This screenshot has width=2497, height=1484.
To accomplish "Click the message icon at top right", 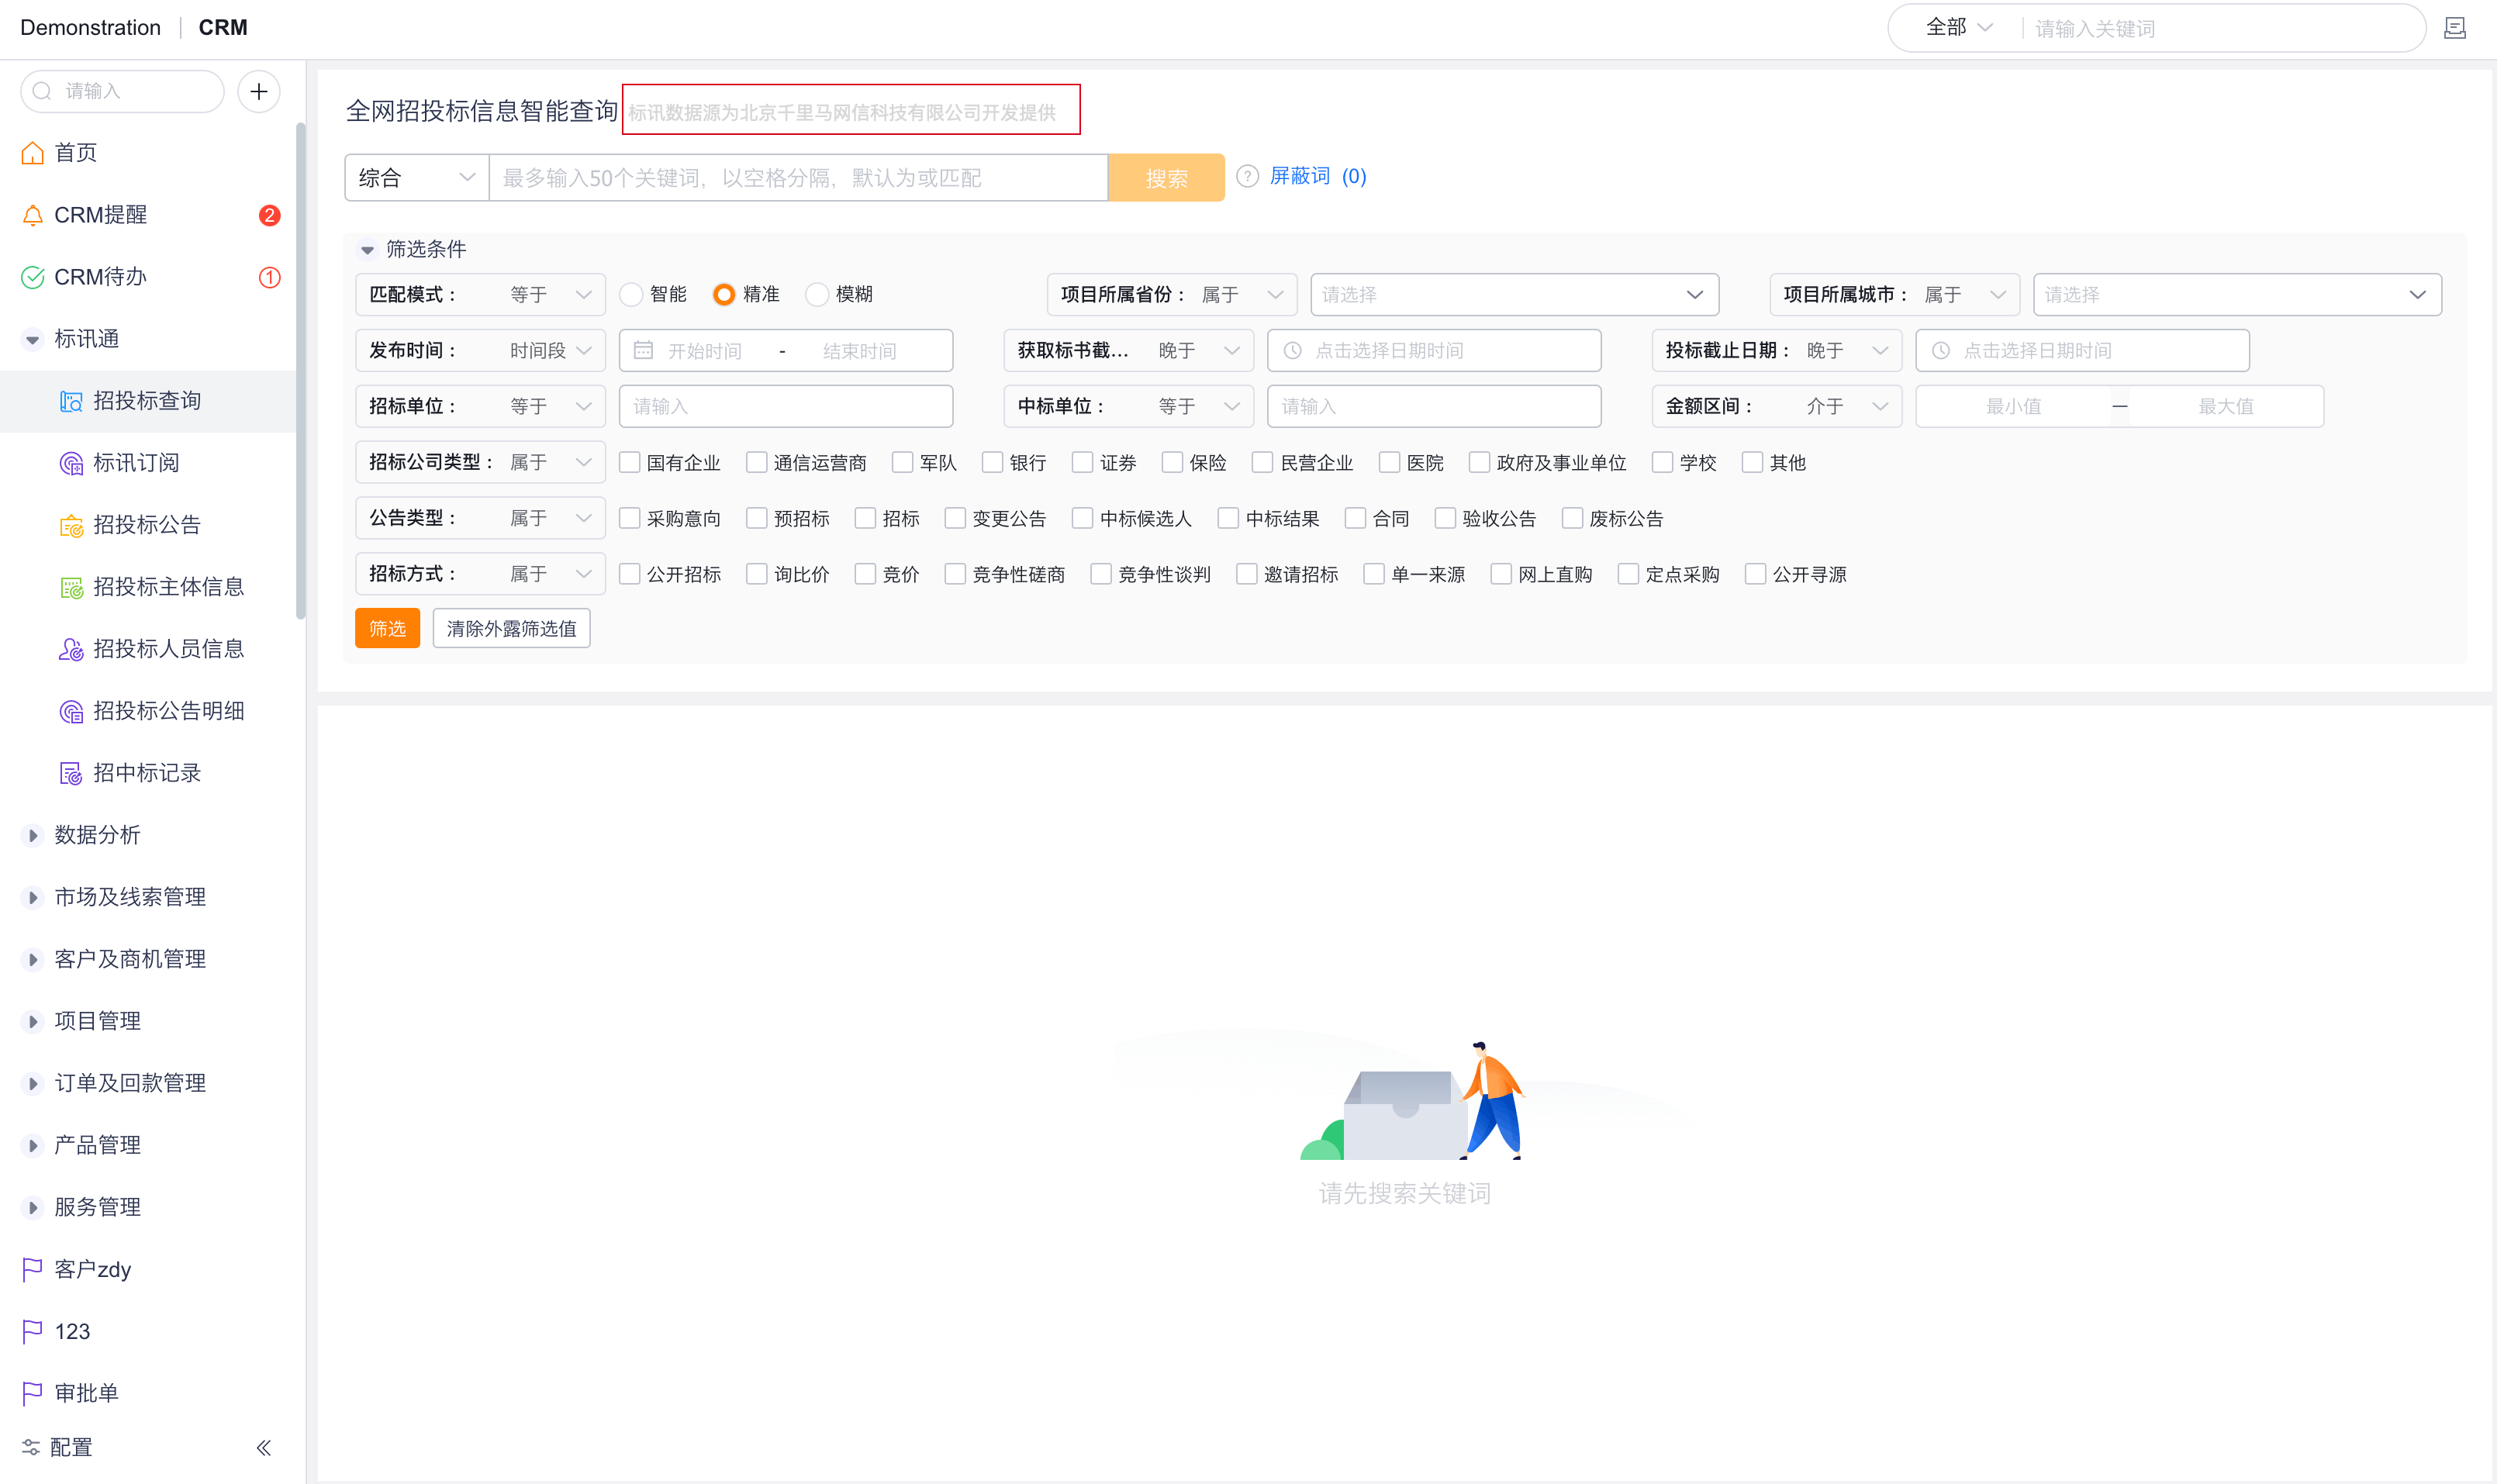I will point(2455,27).
